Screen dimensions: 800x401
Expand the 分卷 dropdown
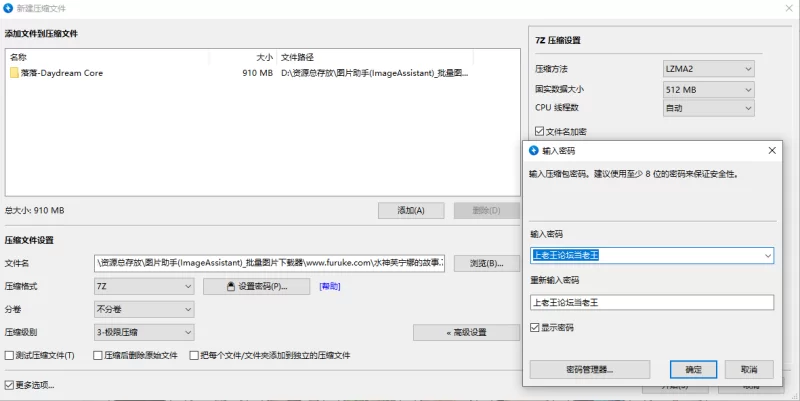[x=143, y=309]
